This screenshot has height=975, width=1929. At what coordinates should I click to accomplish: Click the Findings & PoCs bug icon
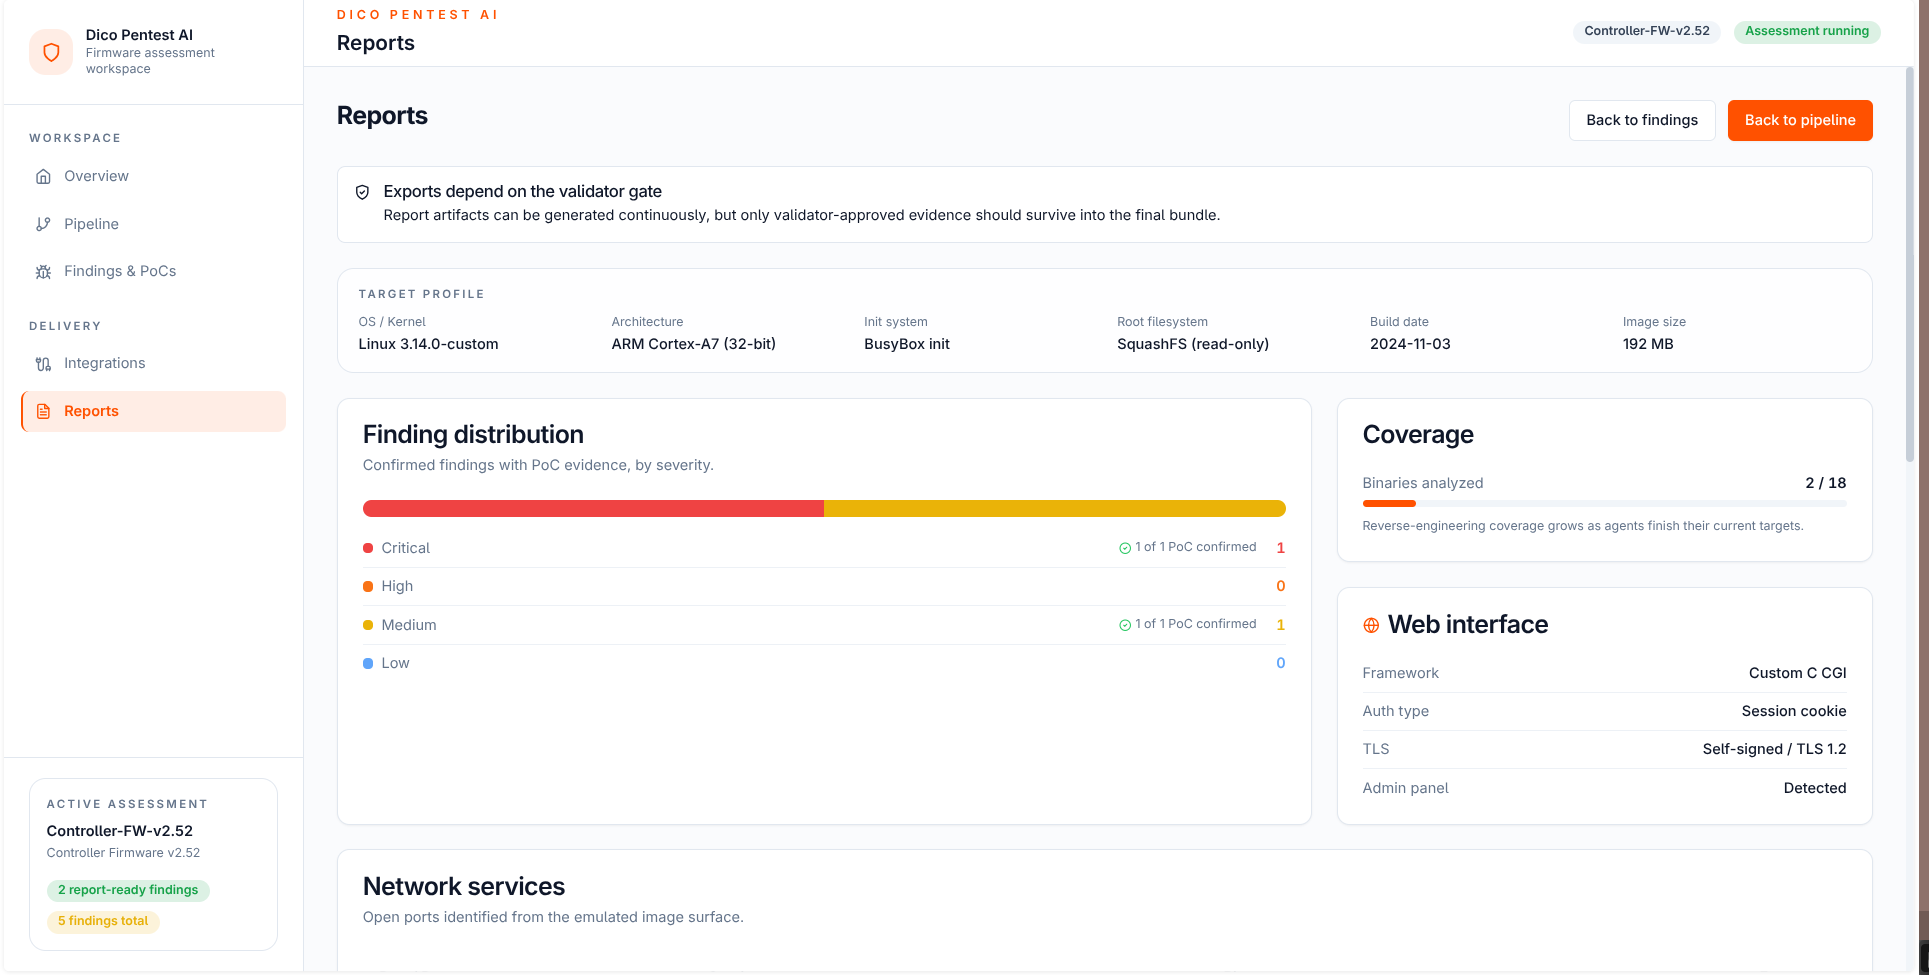click(x=43, y=271)
